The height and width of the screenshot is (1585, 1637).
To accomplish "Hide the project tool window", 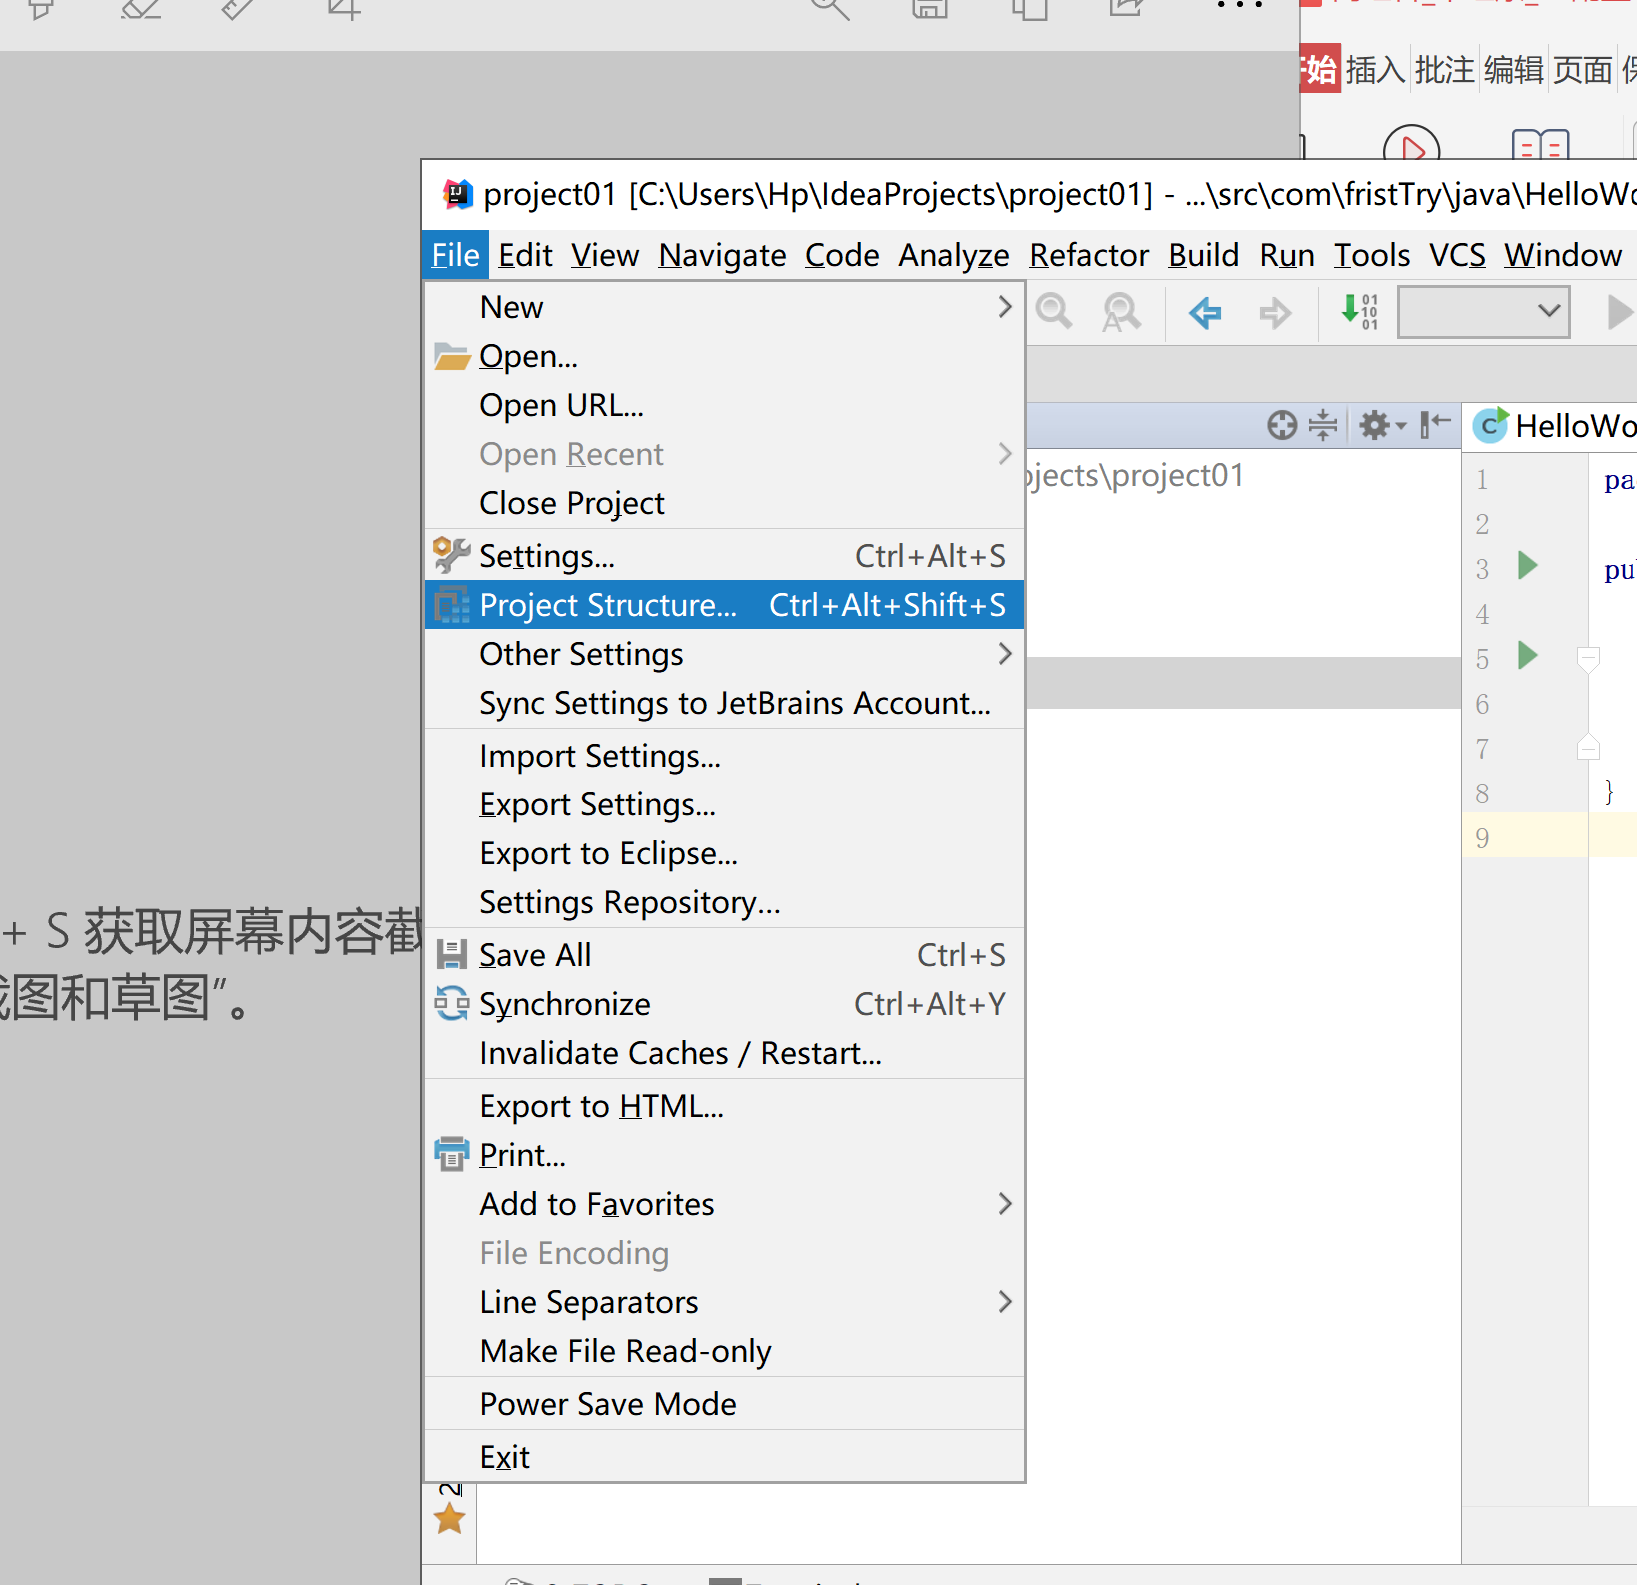I will coord(1436,425).
